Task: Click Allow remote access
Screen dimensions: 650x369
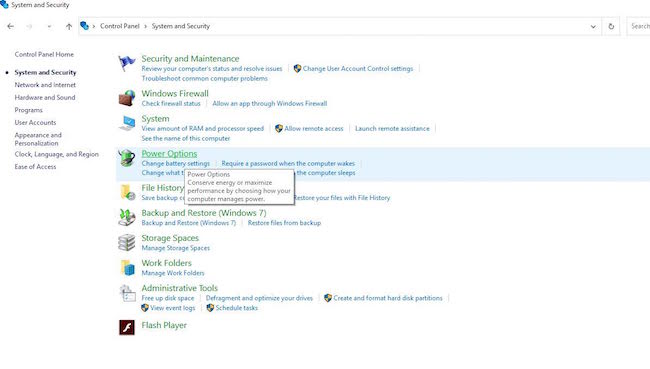Action: pos(314,129)
